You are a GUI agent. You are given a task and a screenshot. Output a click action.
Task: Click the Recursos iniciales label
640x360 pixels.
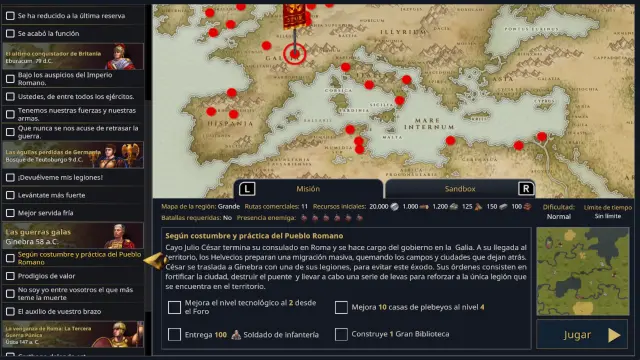click(339, 207)
